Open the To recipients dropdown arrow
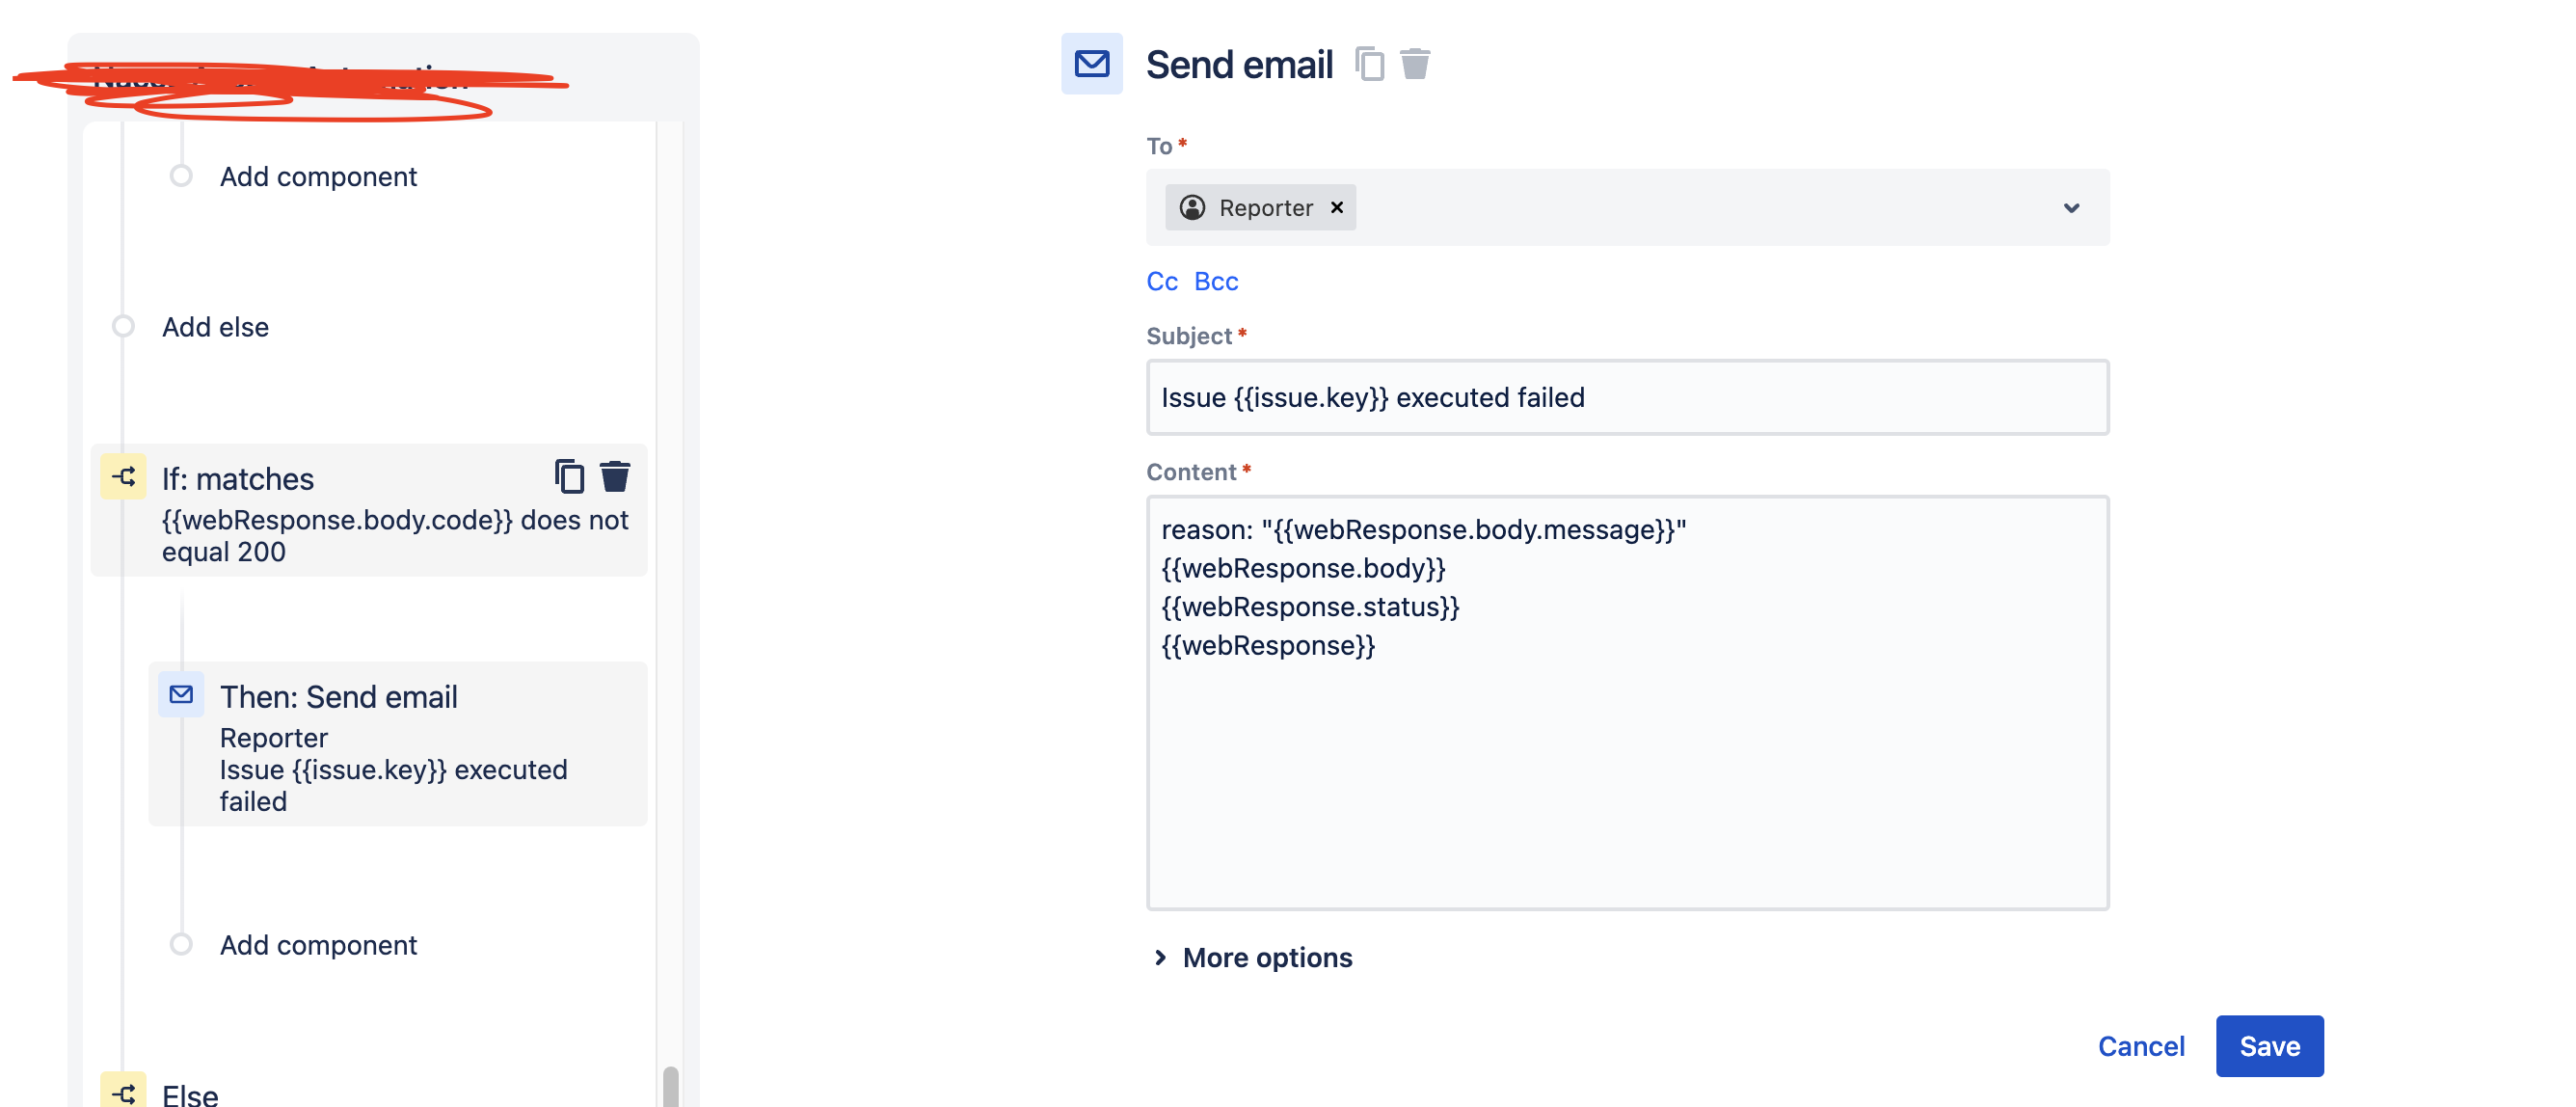 (x=2071, y=208)
